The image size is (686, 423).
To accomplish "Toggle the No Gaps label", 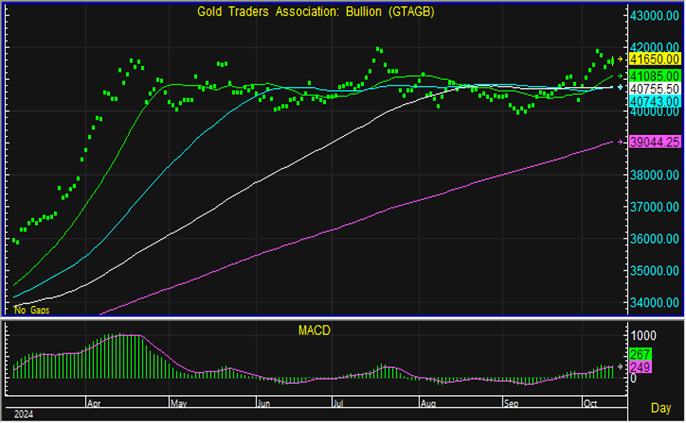I will point(31,310).
